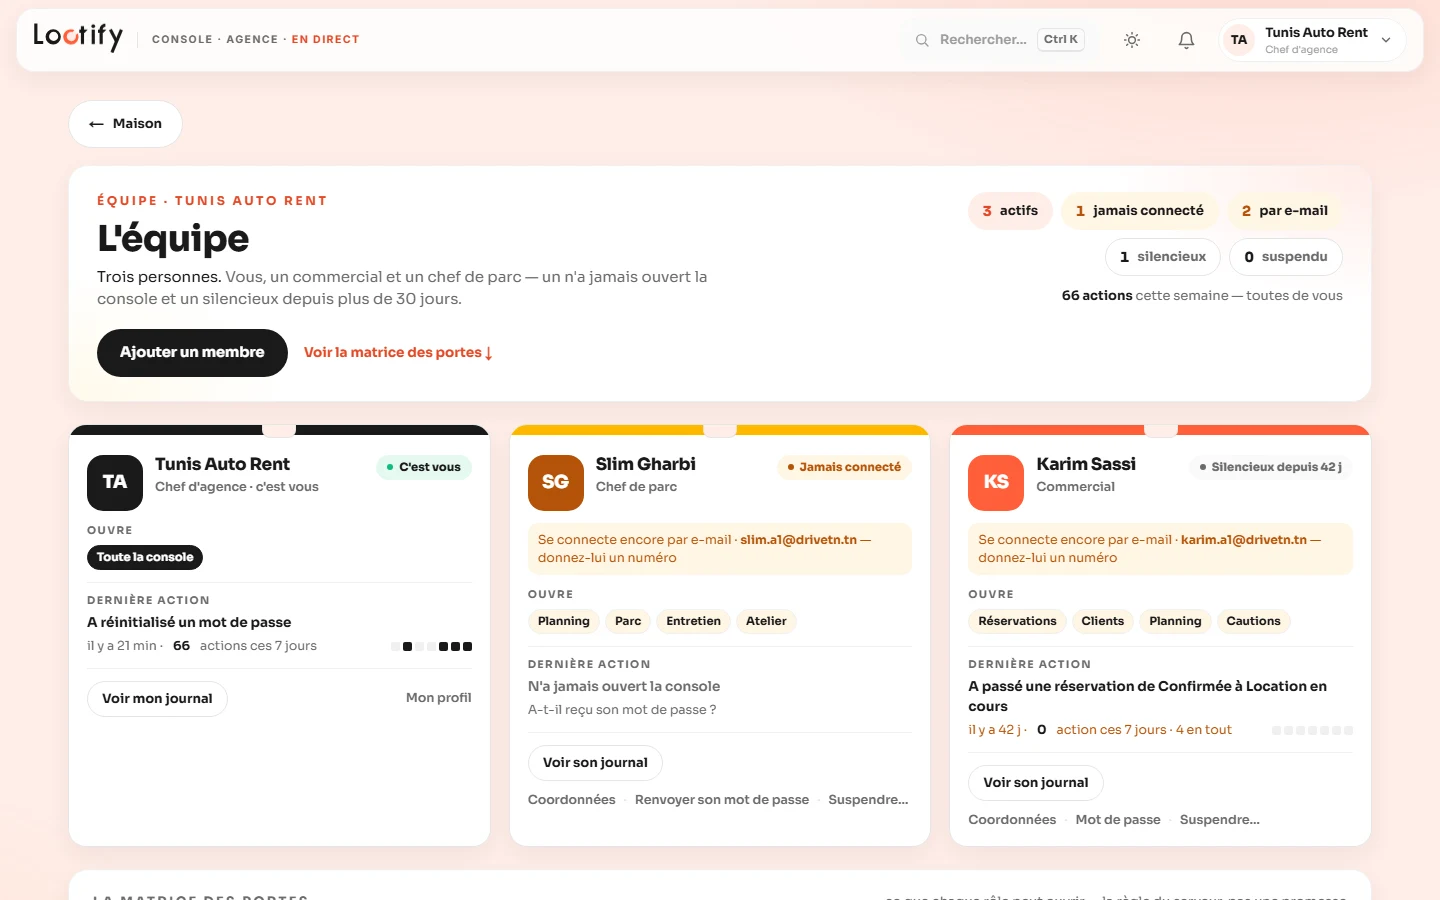Go back with the Maison button

click(x=125, y=124)
